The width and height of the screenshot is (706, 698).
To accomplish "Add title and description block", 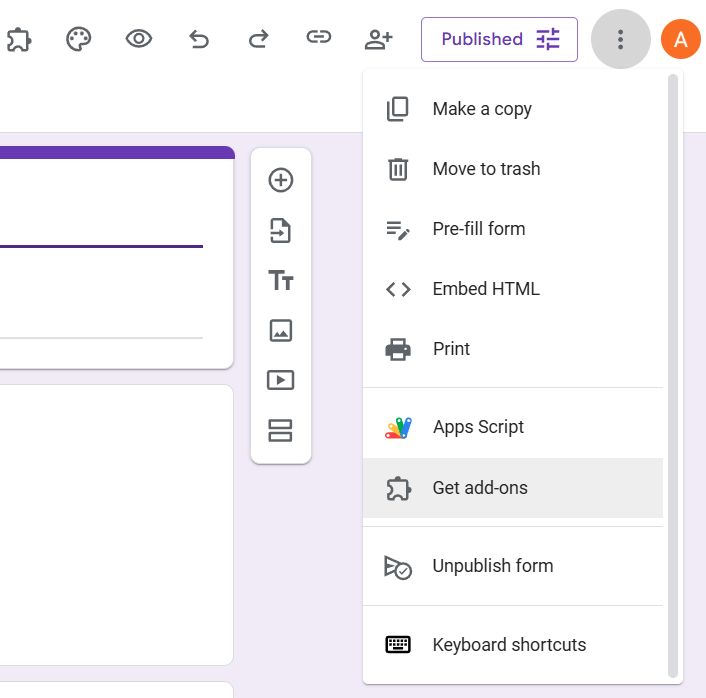I will coord(281,281).
